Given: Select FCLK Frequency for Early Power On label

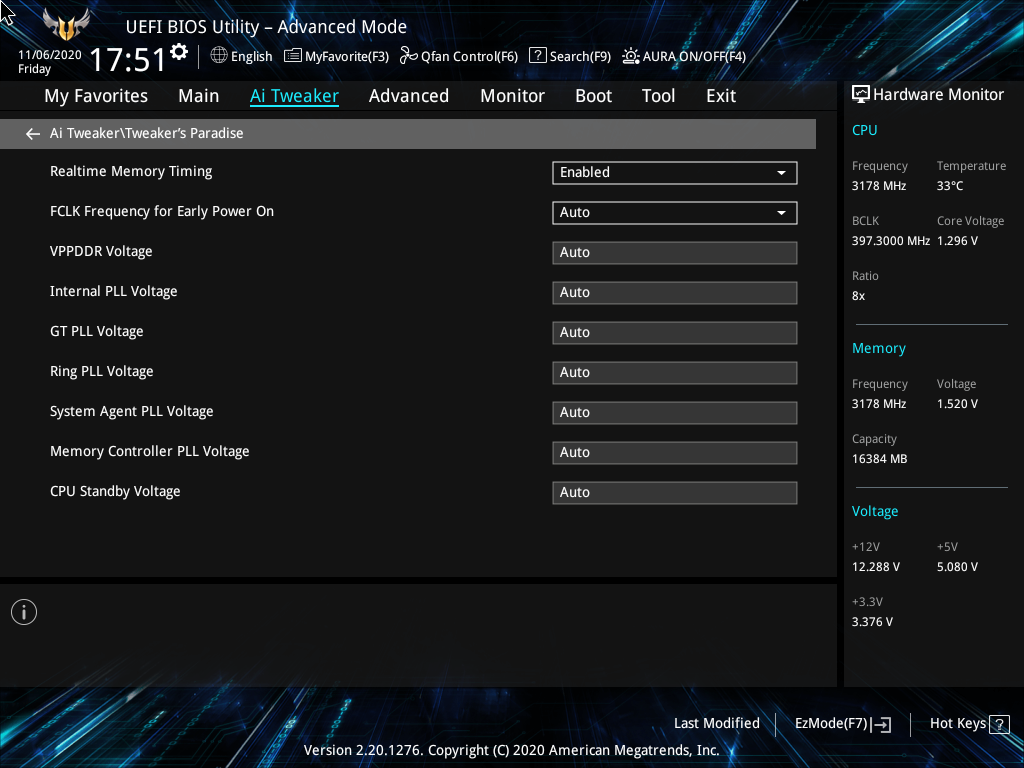Looking at the screenshot, I should (162, 212).
